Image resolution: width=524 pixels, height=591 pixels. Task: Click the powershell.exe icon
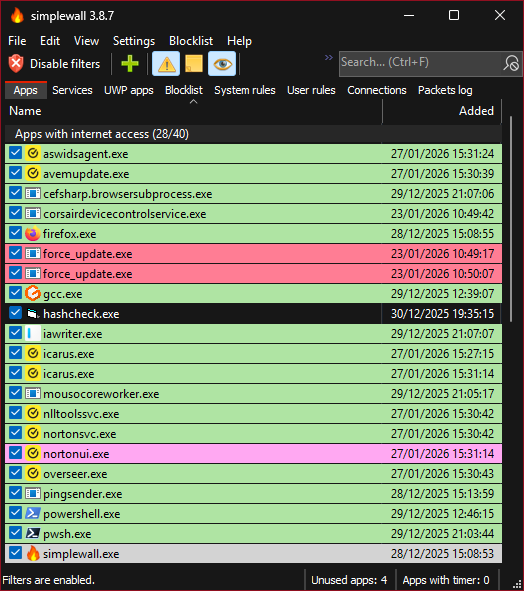click(x=33, y=513)
